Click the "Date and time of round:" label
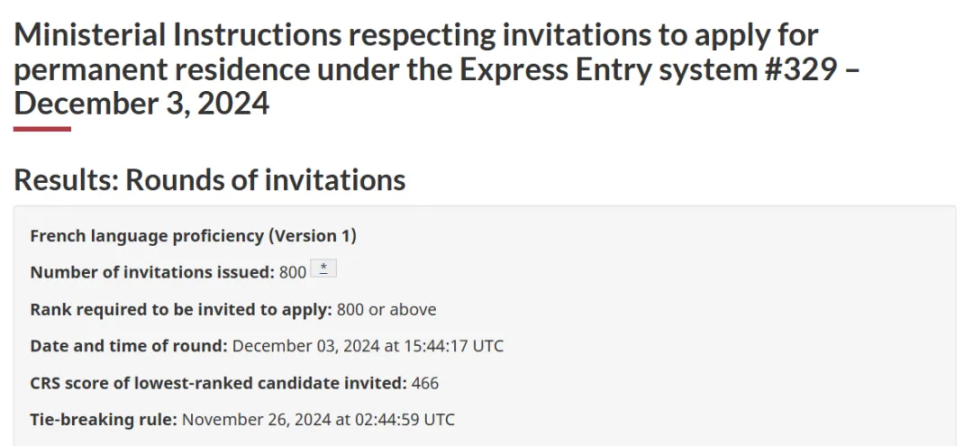 (x=129, y=346)
